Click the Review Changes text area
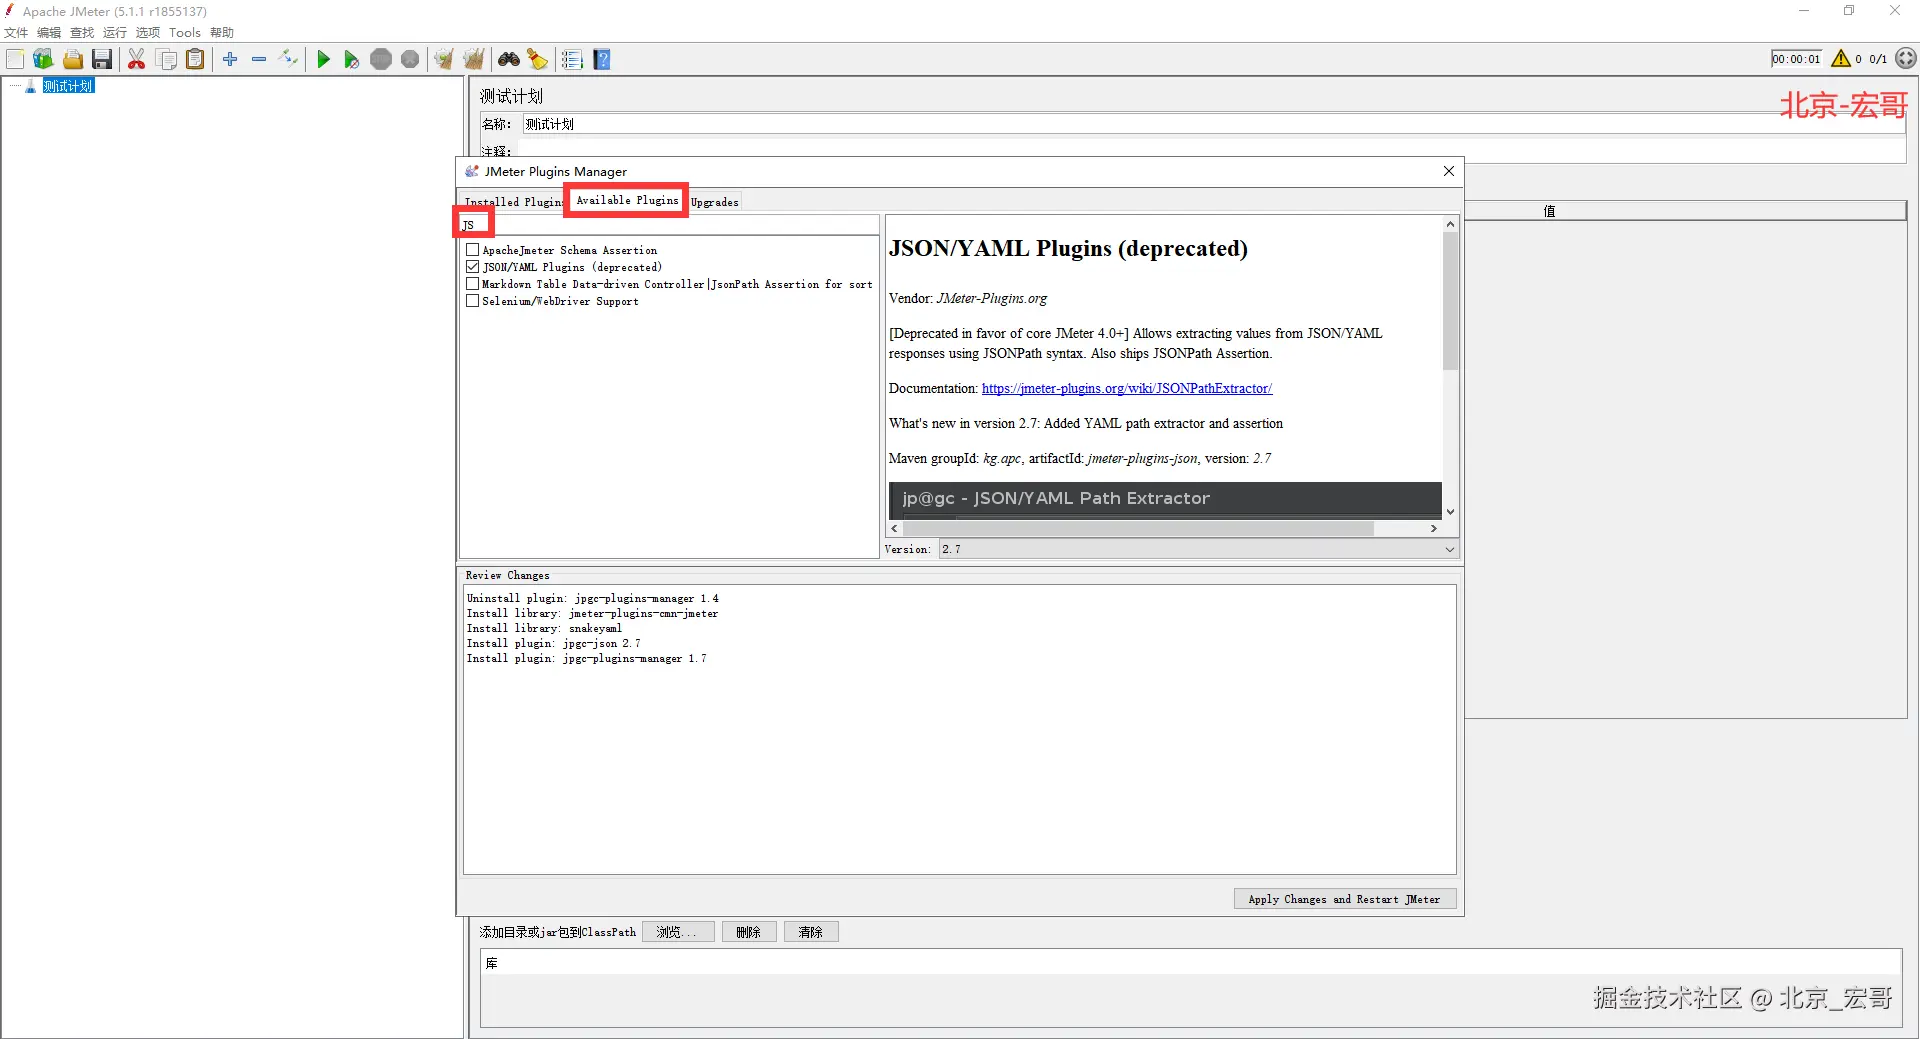 click(x=959, y=729)
